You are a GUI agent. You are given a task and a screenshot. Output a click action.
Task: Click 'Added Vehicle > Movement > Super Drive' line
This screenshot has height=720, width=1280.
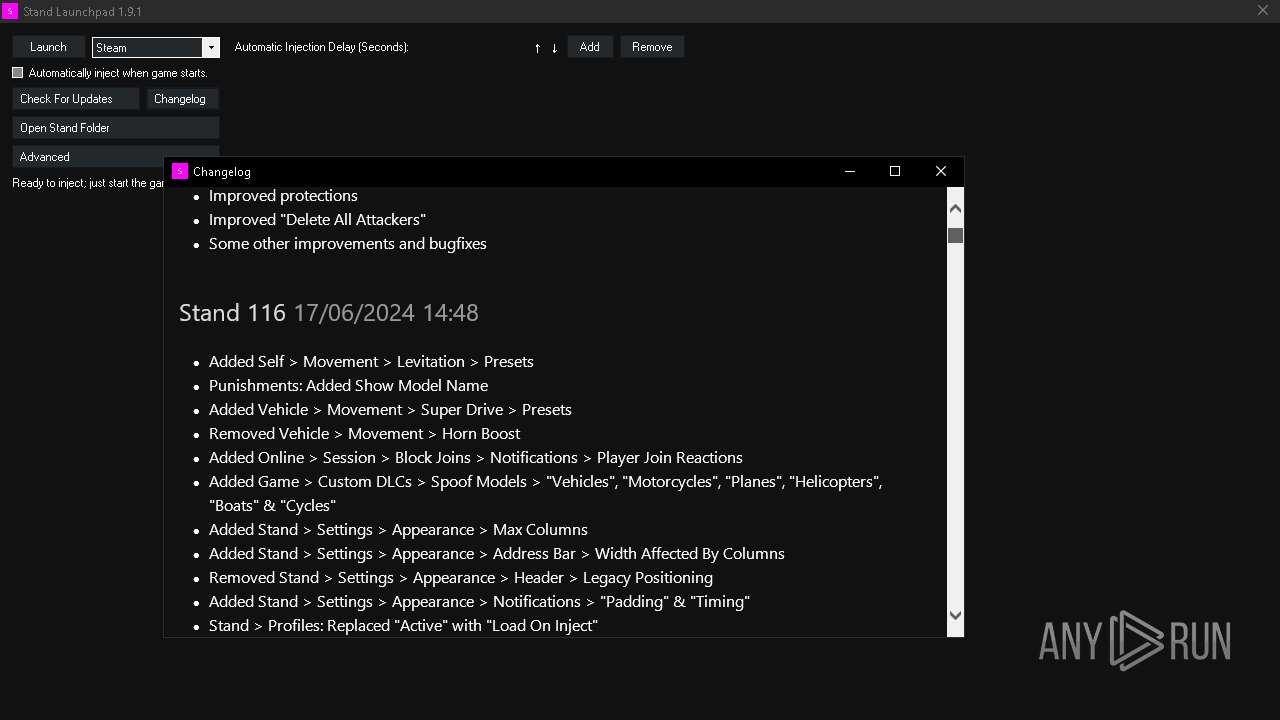click(x=390, y=410)
